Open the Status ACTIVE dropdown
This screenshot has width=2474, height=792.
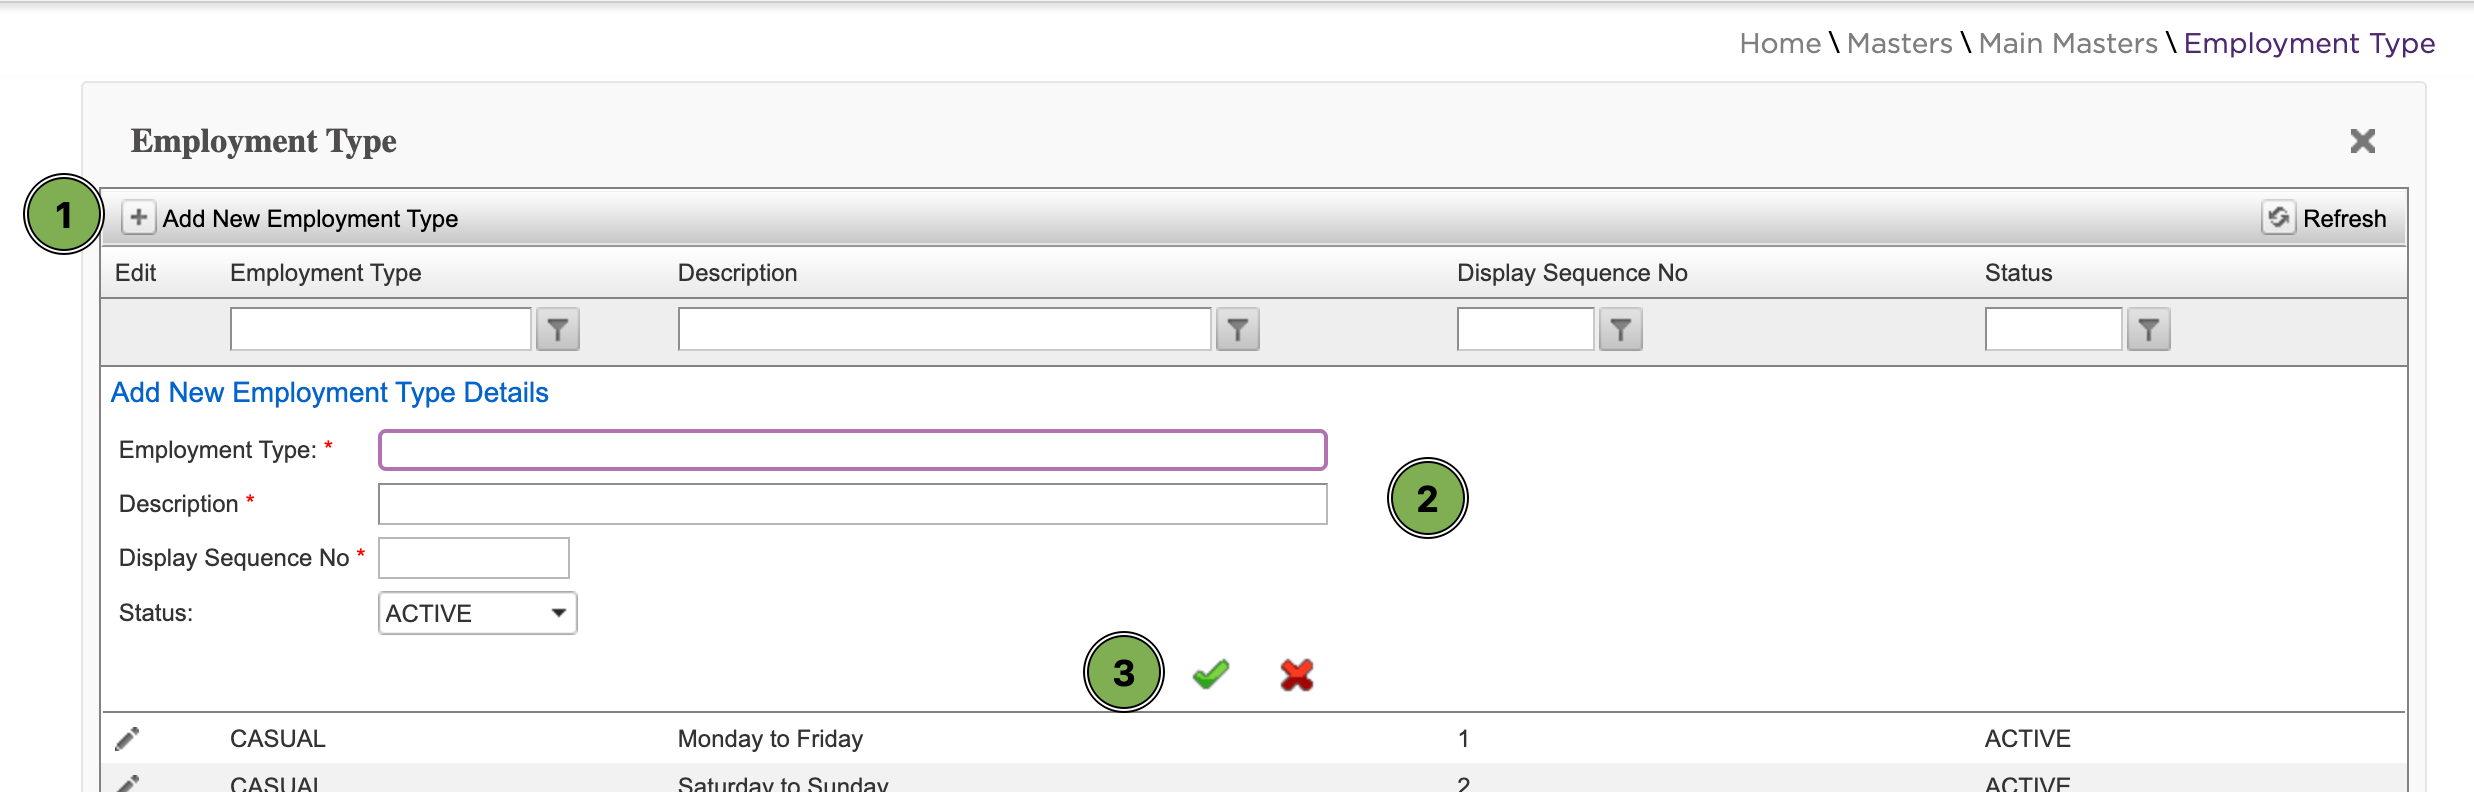[477, 613]
